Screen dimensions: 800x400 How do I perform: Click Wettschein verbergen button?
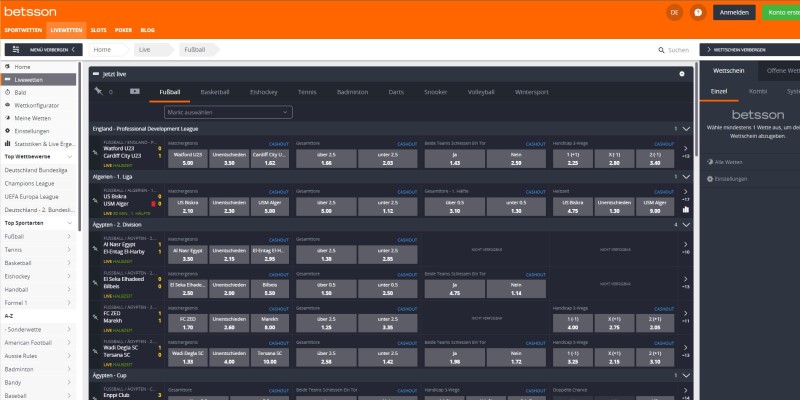coord(749,49)
